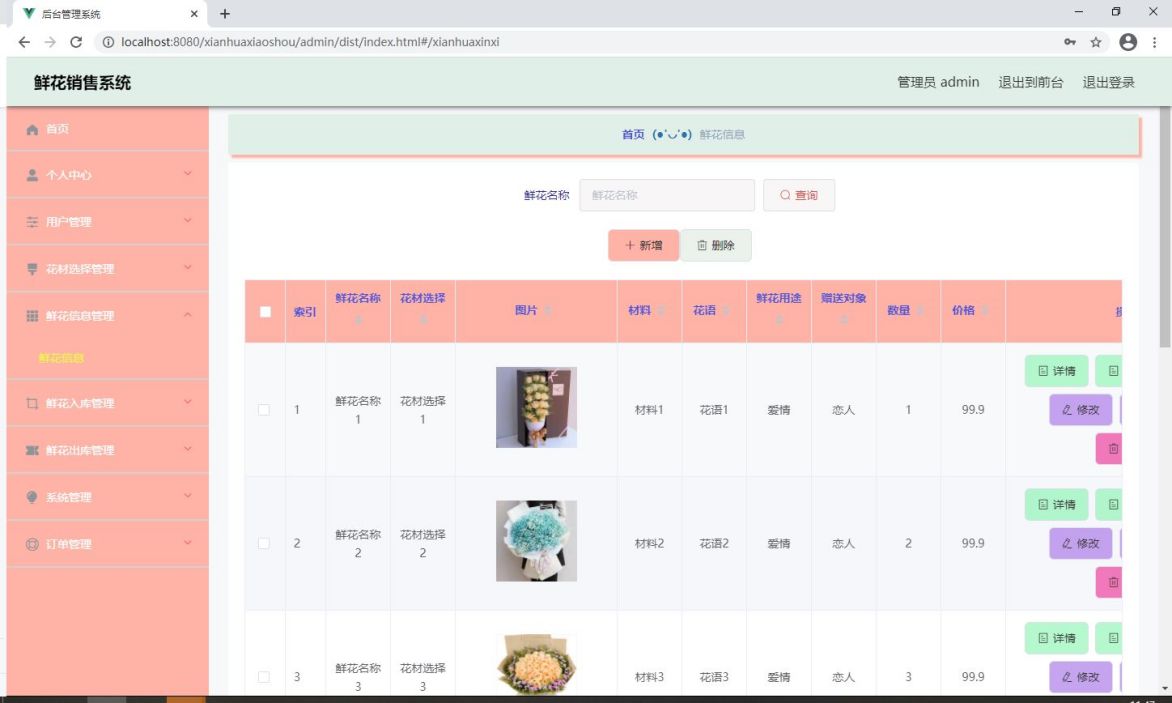Click the person icon for 个人中心
Image resolution: width=1172 pixels, height=703 pixels.
[32, 176]
